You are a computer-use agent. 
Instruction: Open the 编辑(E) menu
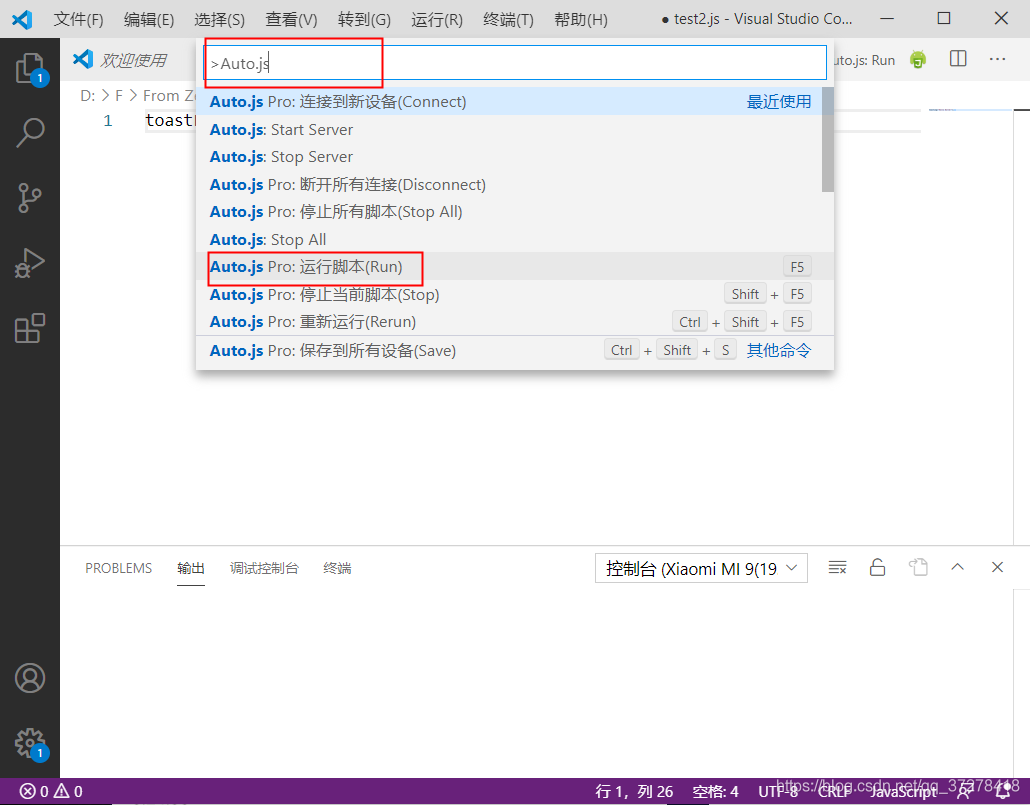(148, 20)
